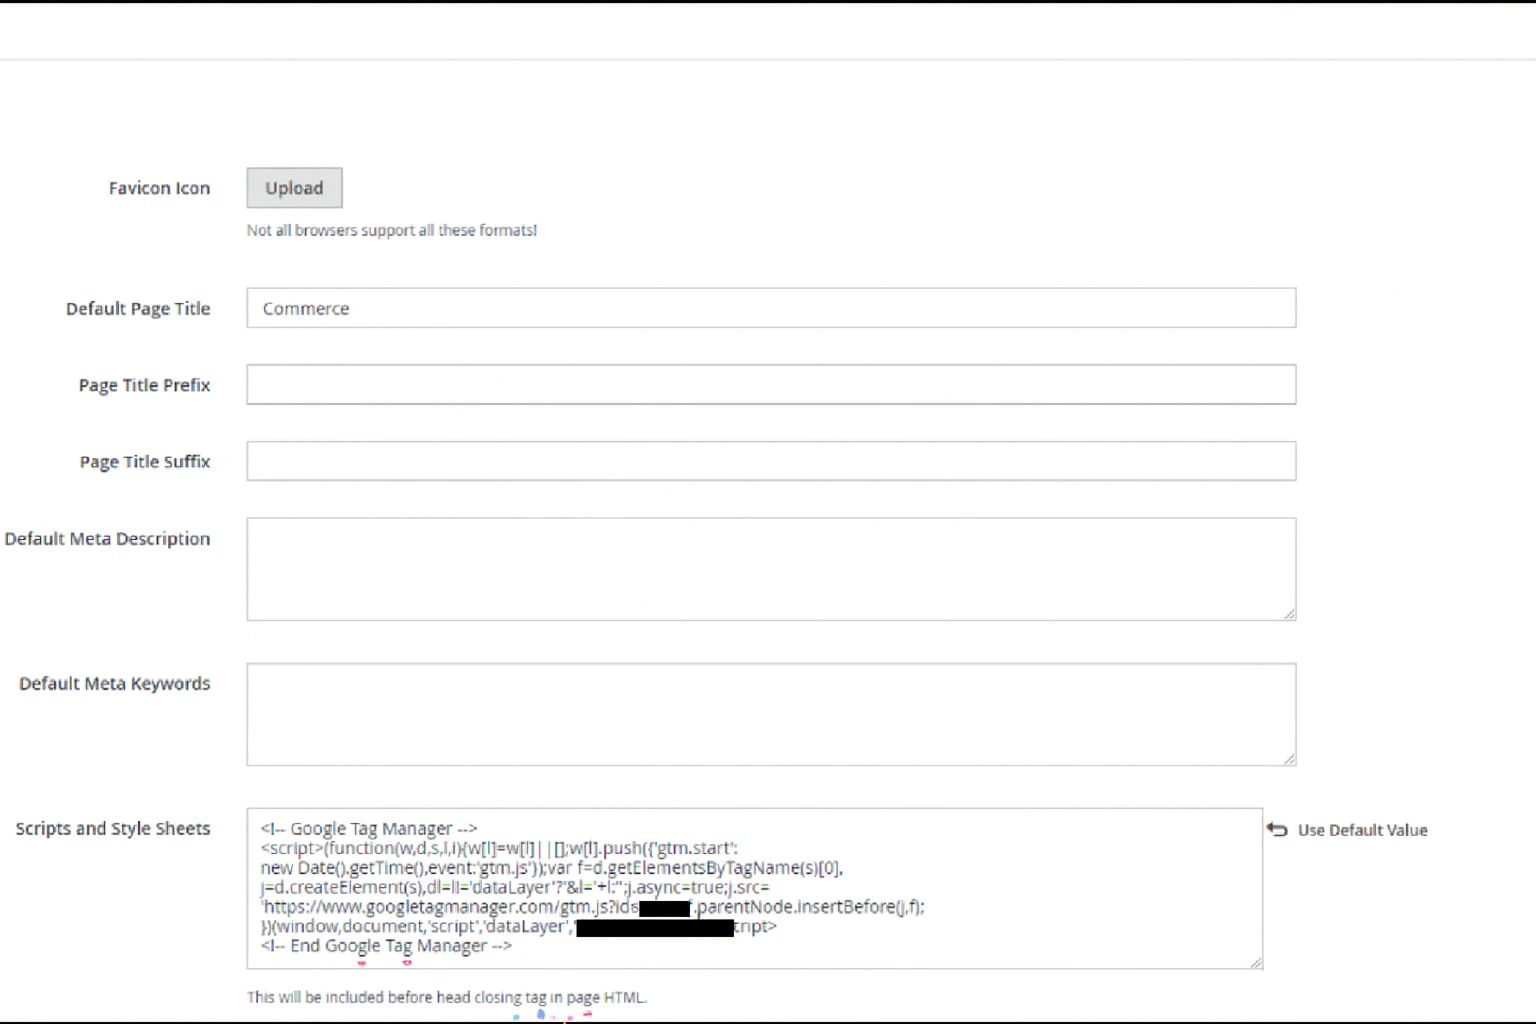Click the Page Title Prefix label

click(145, 385)
